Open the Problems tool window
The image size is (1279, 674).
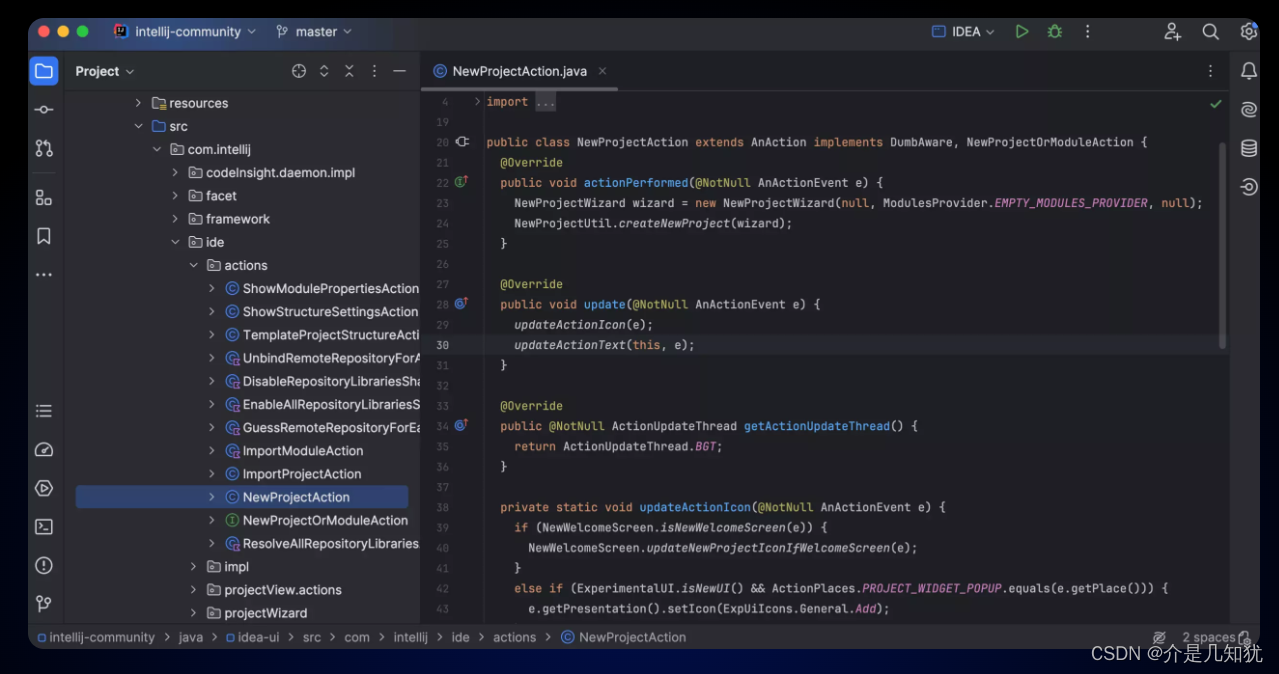coord(44,565)
